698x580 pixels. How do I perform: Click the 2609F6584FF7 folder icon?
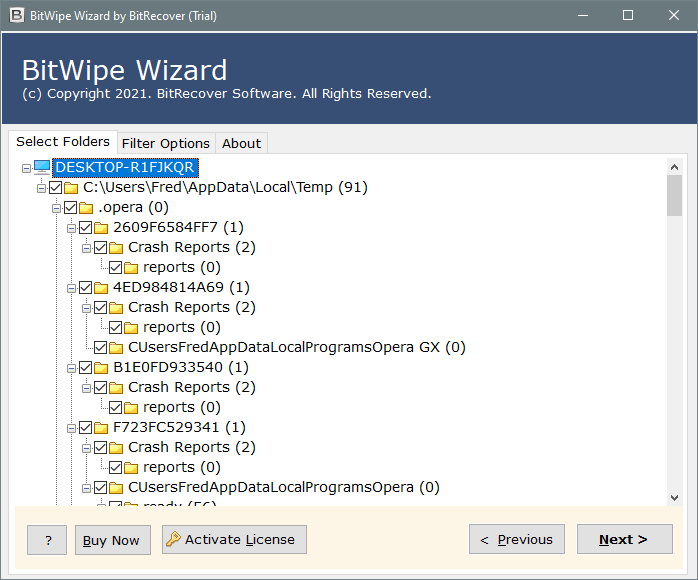click(101, 228)
